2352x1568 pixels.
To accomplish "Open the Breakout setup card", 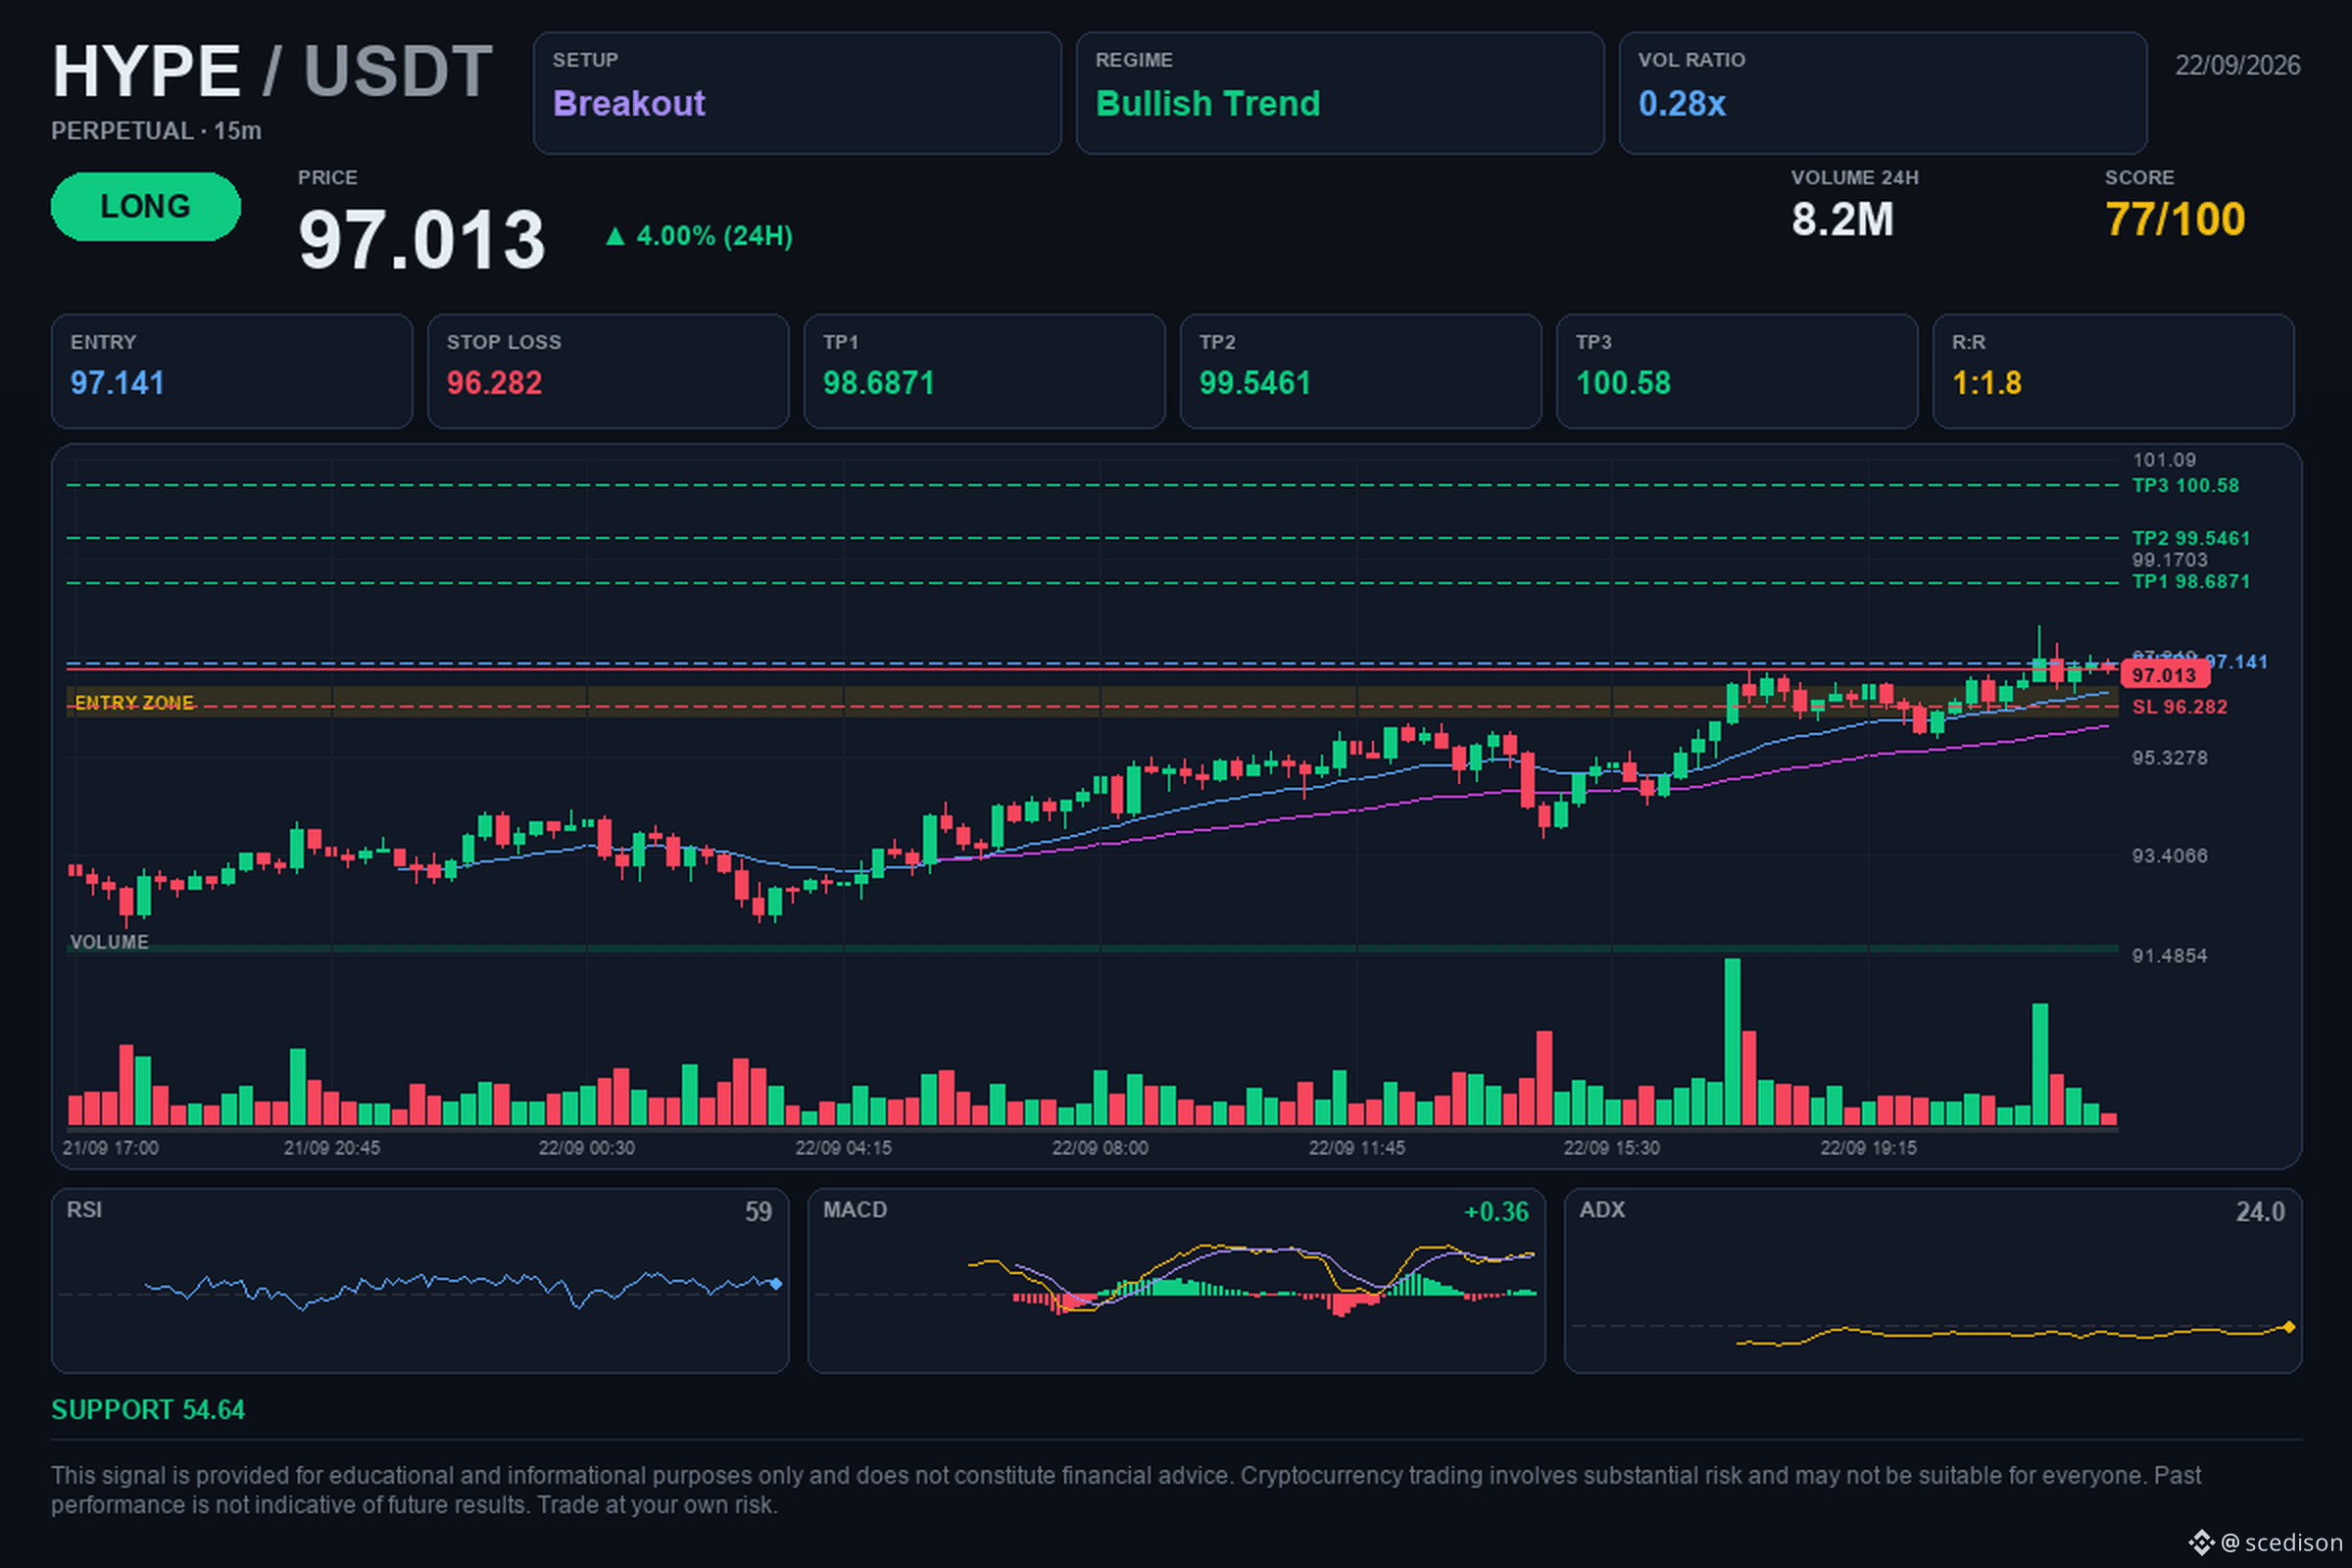I will [x=797, y=93].
